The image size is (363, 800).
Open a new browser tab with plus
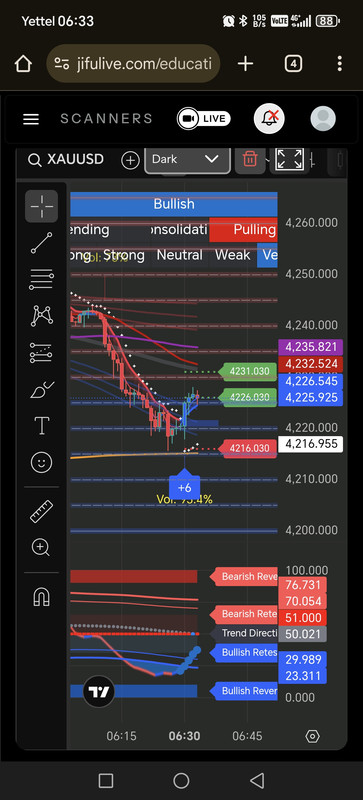point(246,64)
